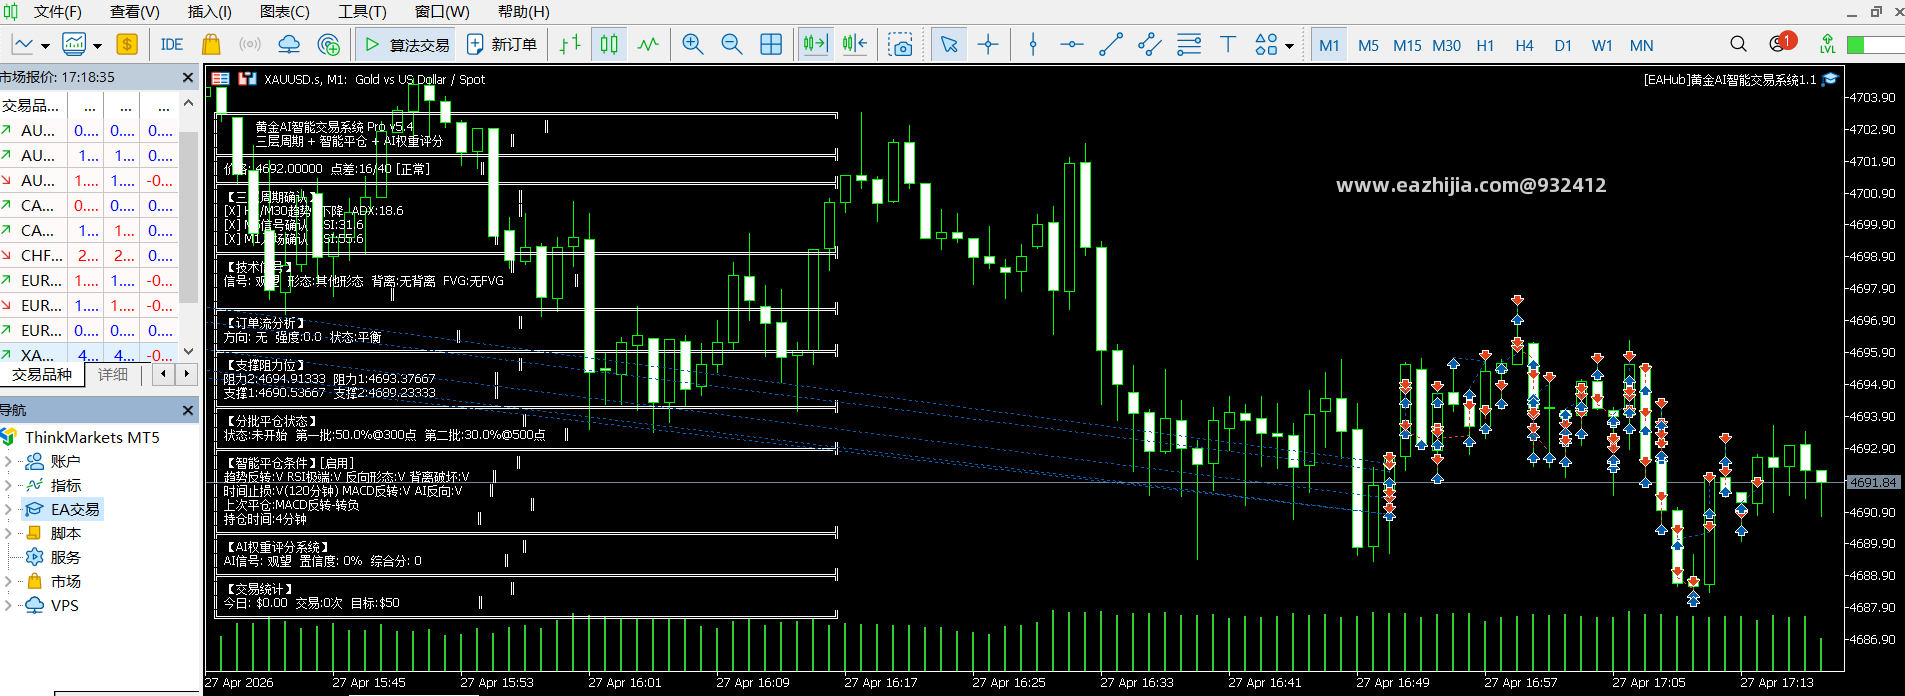Draw a vertical line object
Image resolution: width=1905 pixels, height=696 pixels.
coord(1033,44)
